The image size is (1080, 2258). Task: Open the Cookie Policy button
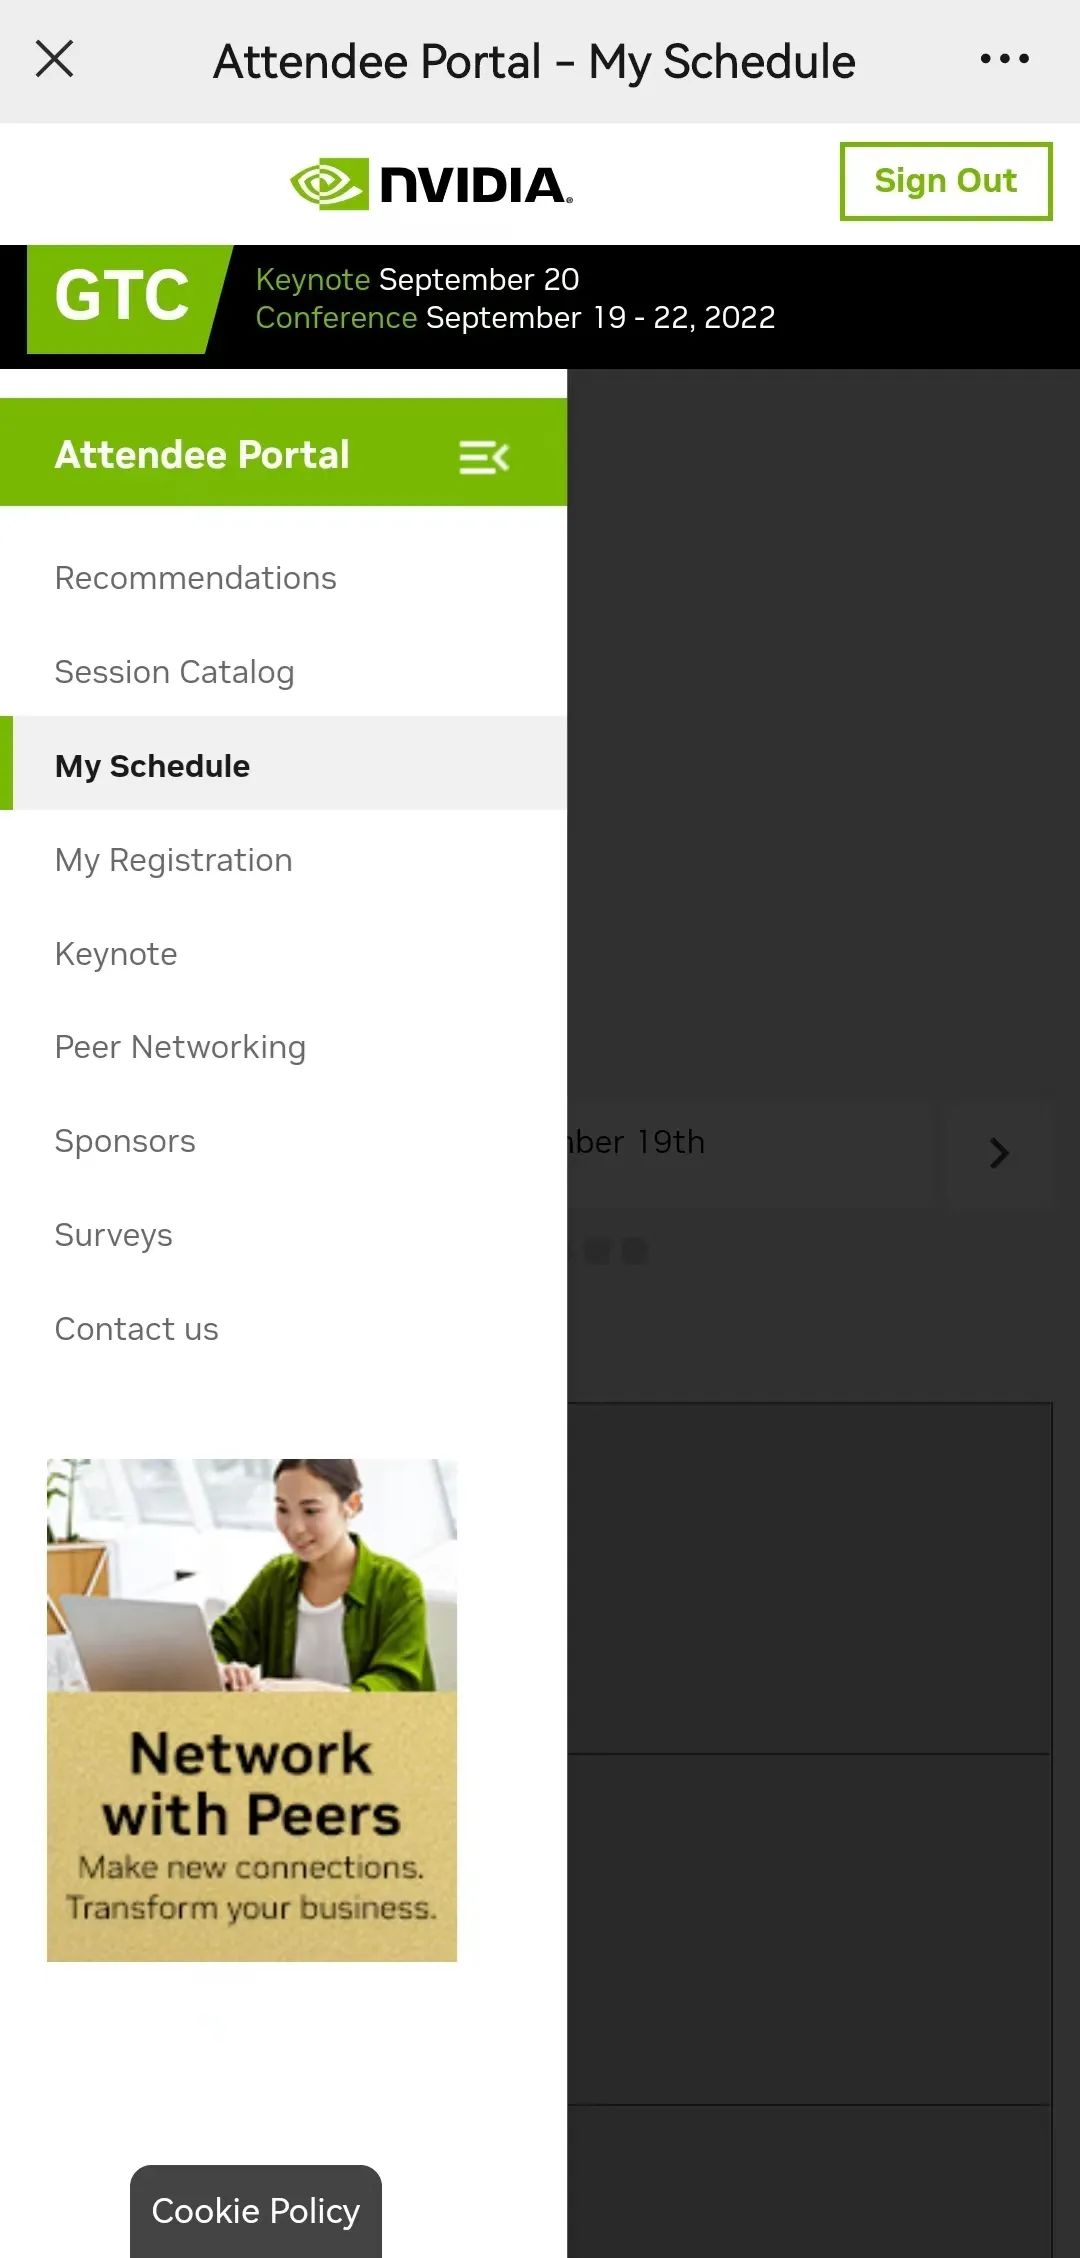255,2211
